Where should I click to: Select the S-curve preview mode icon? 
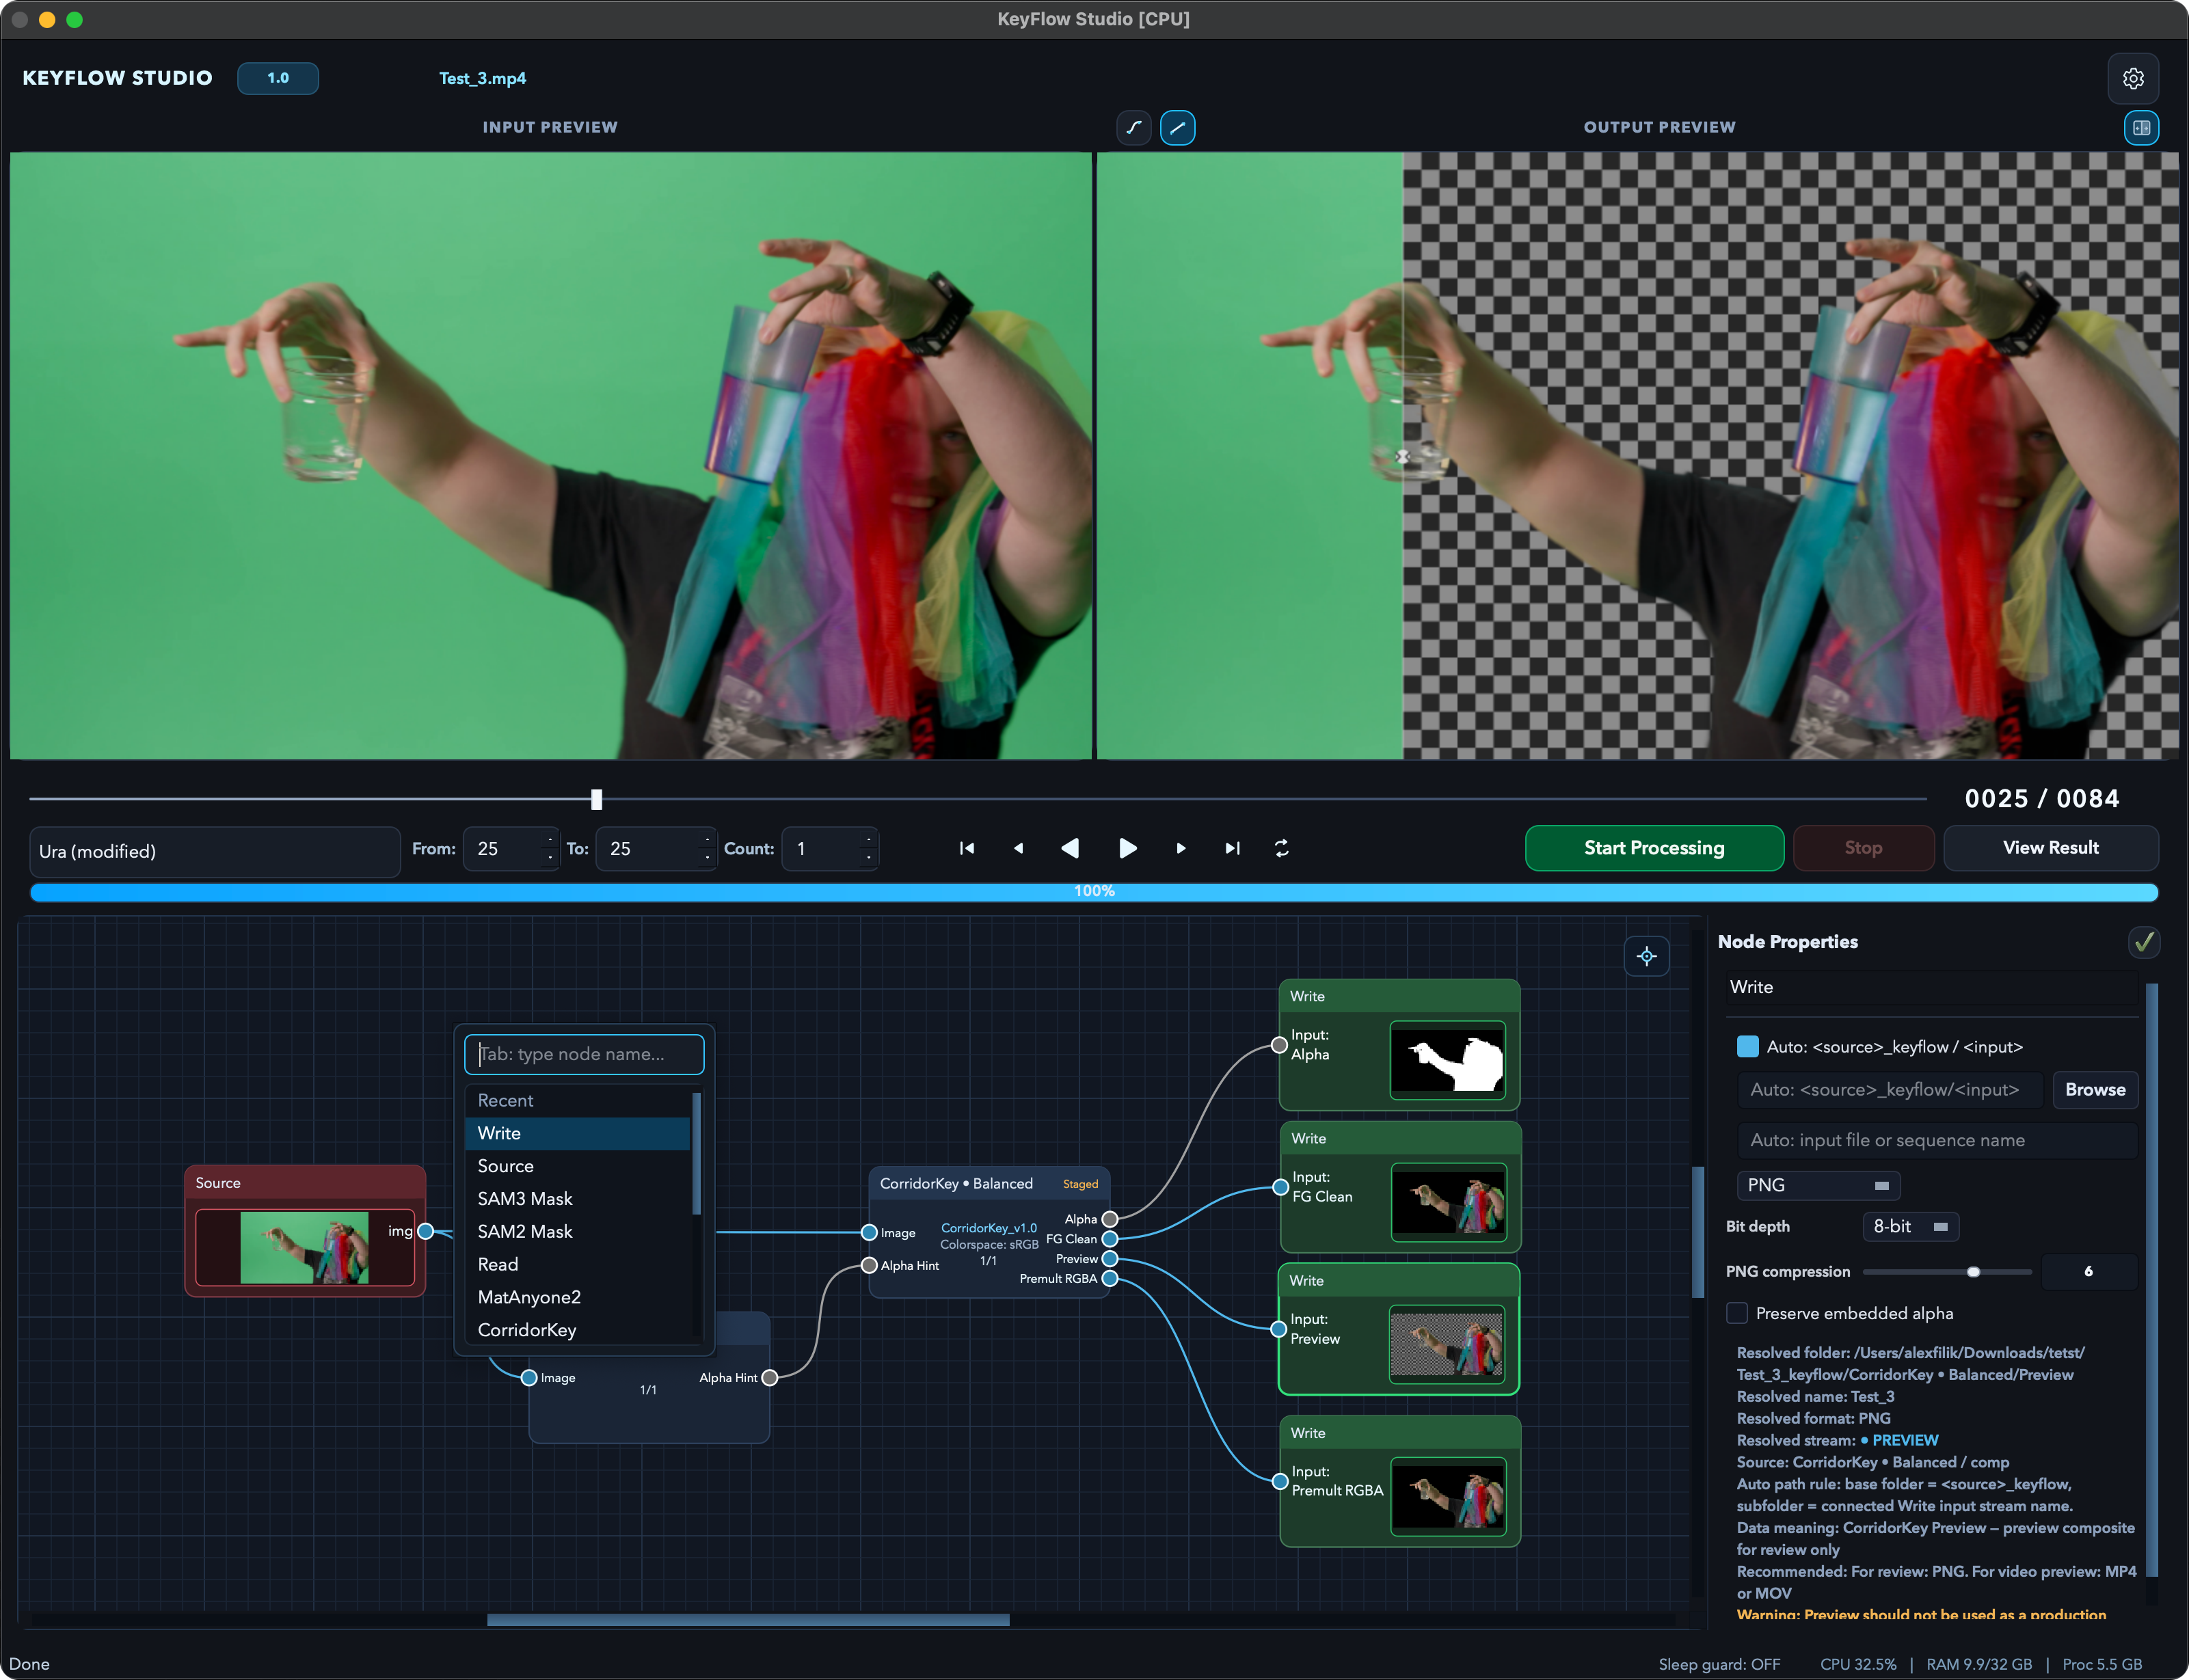(x=1134, y=128)
